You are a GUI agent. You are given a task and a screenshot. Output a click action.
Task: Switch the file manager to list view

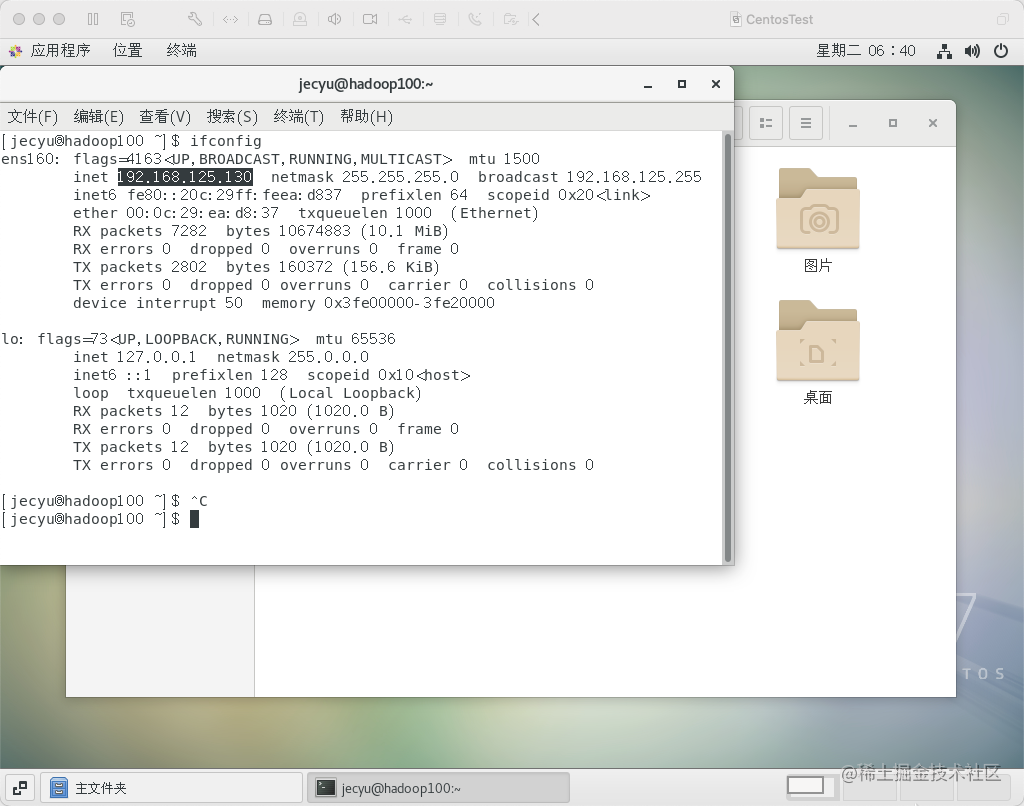coord(766,122)
